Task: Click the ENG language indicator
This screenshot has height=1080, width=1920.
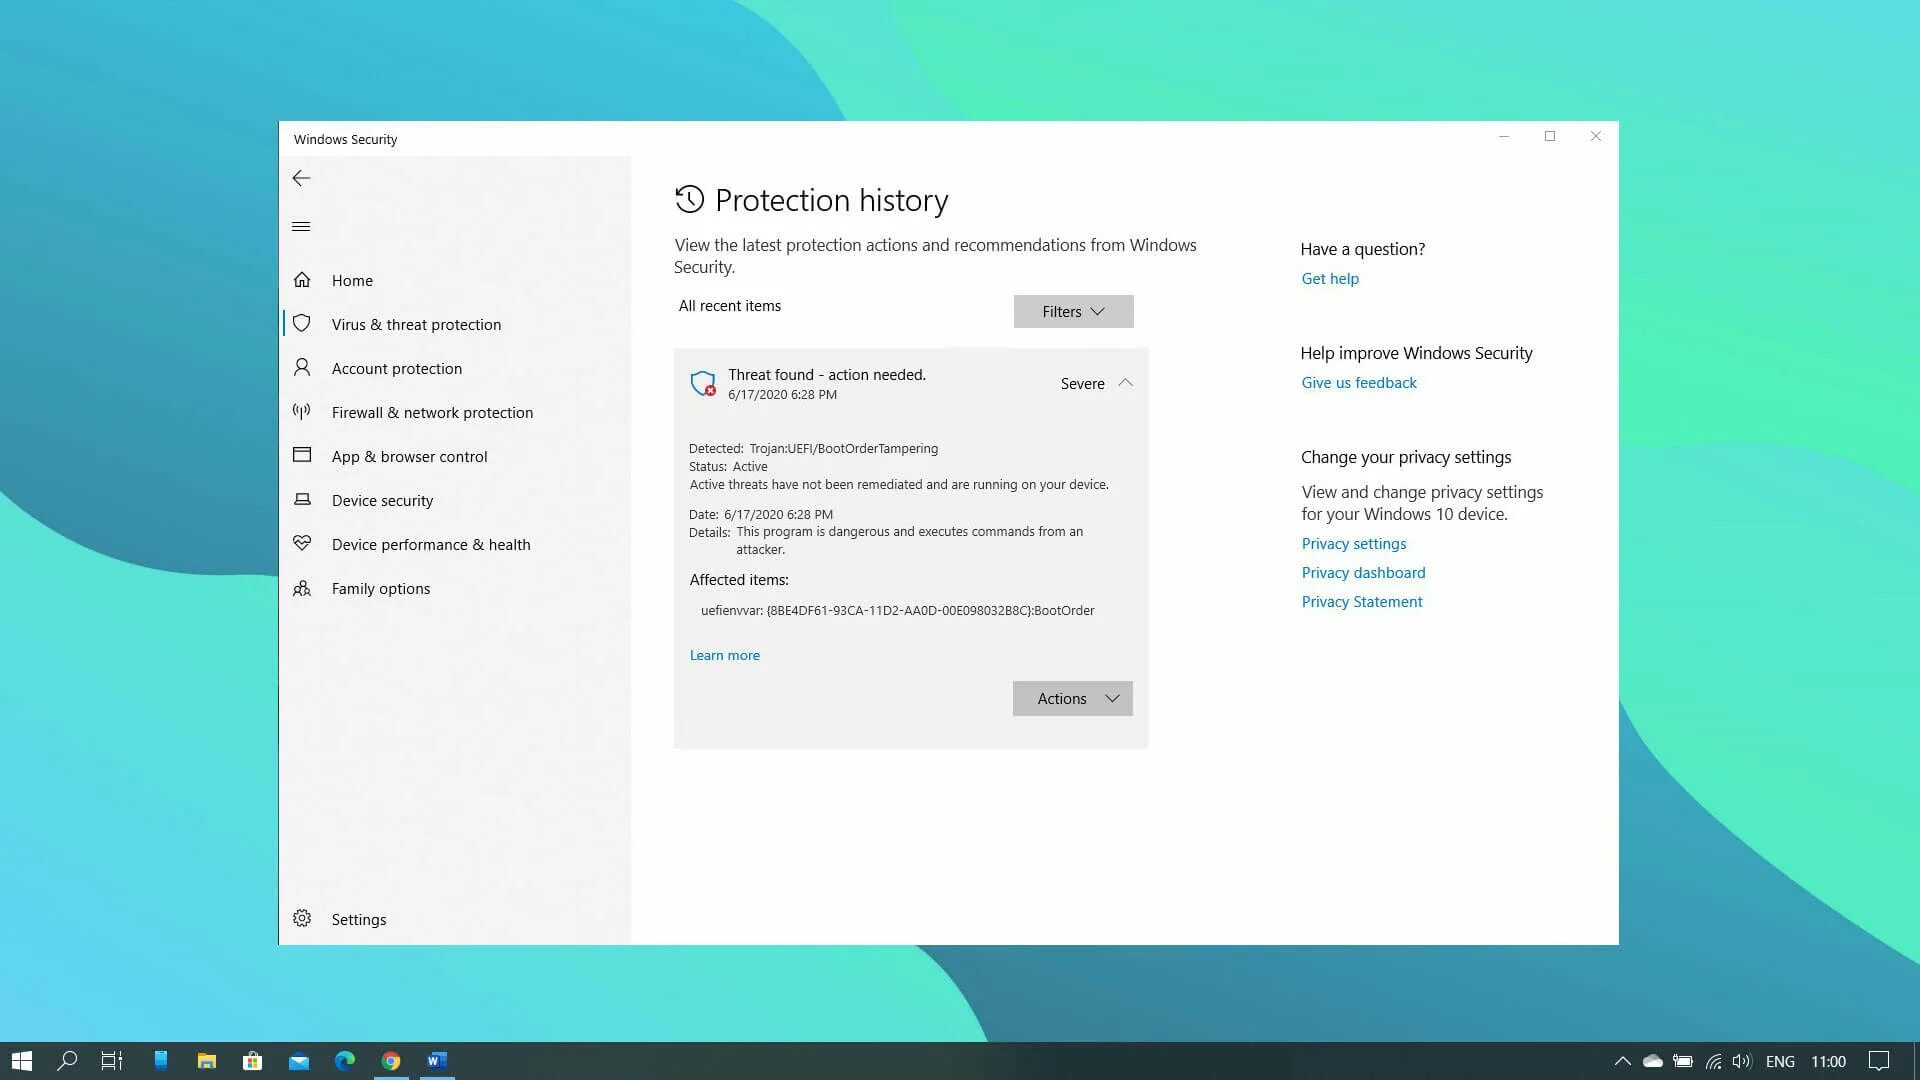Action: pos(1780,1061)
